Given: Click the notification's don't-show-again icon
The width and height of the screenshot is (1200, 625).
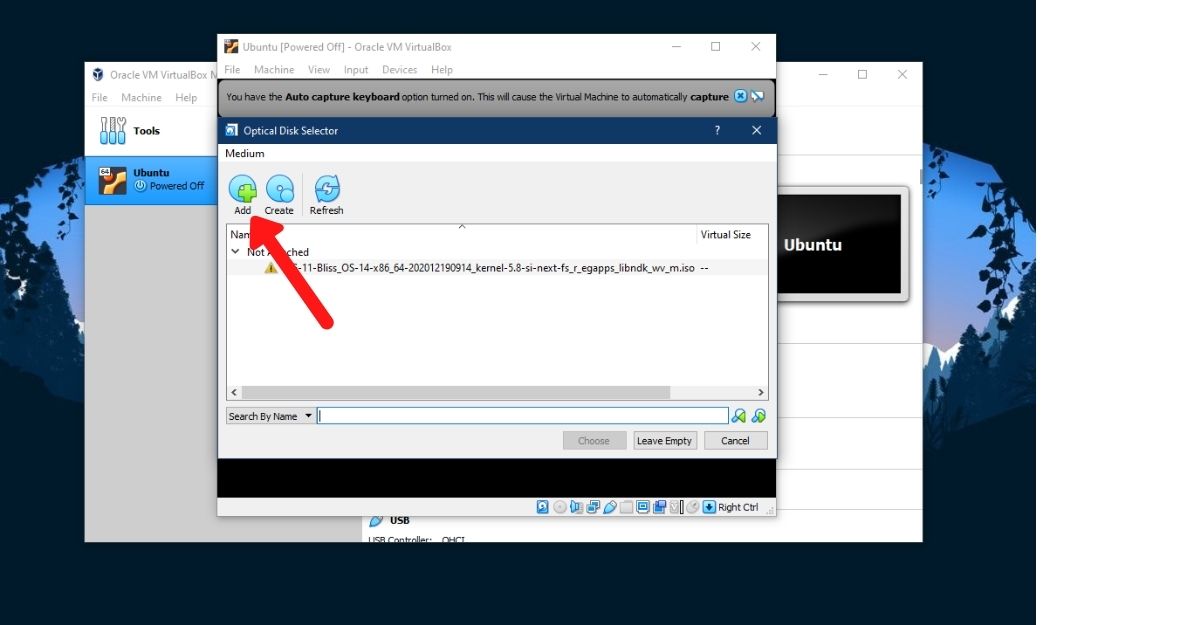Looking at the screenshot, I should (x=757, y=96).
